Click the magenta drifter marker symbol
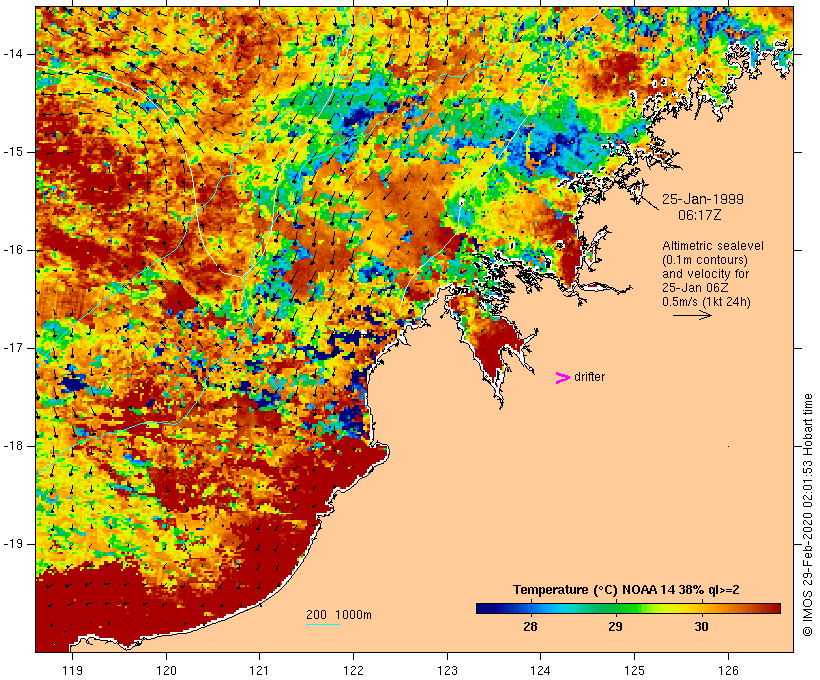820x680 pixels. coord(562,378)
